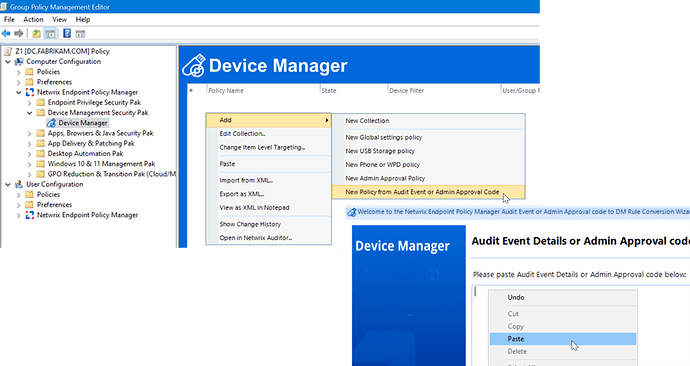Select New Global settings policy
This screenshot has height=366, width=690.
(x=428, y=137)
